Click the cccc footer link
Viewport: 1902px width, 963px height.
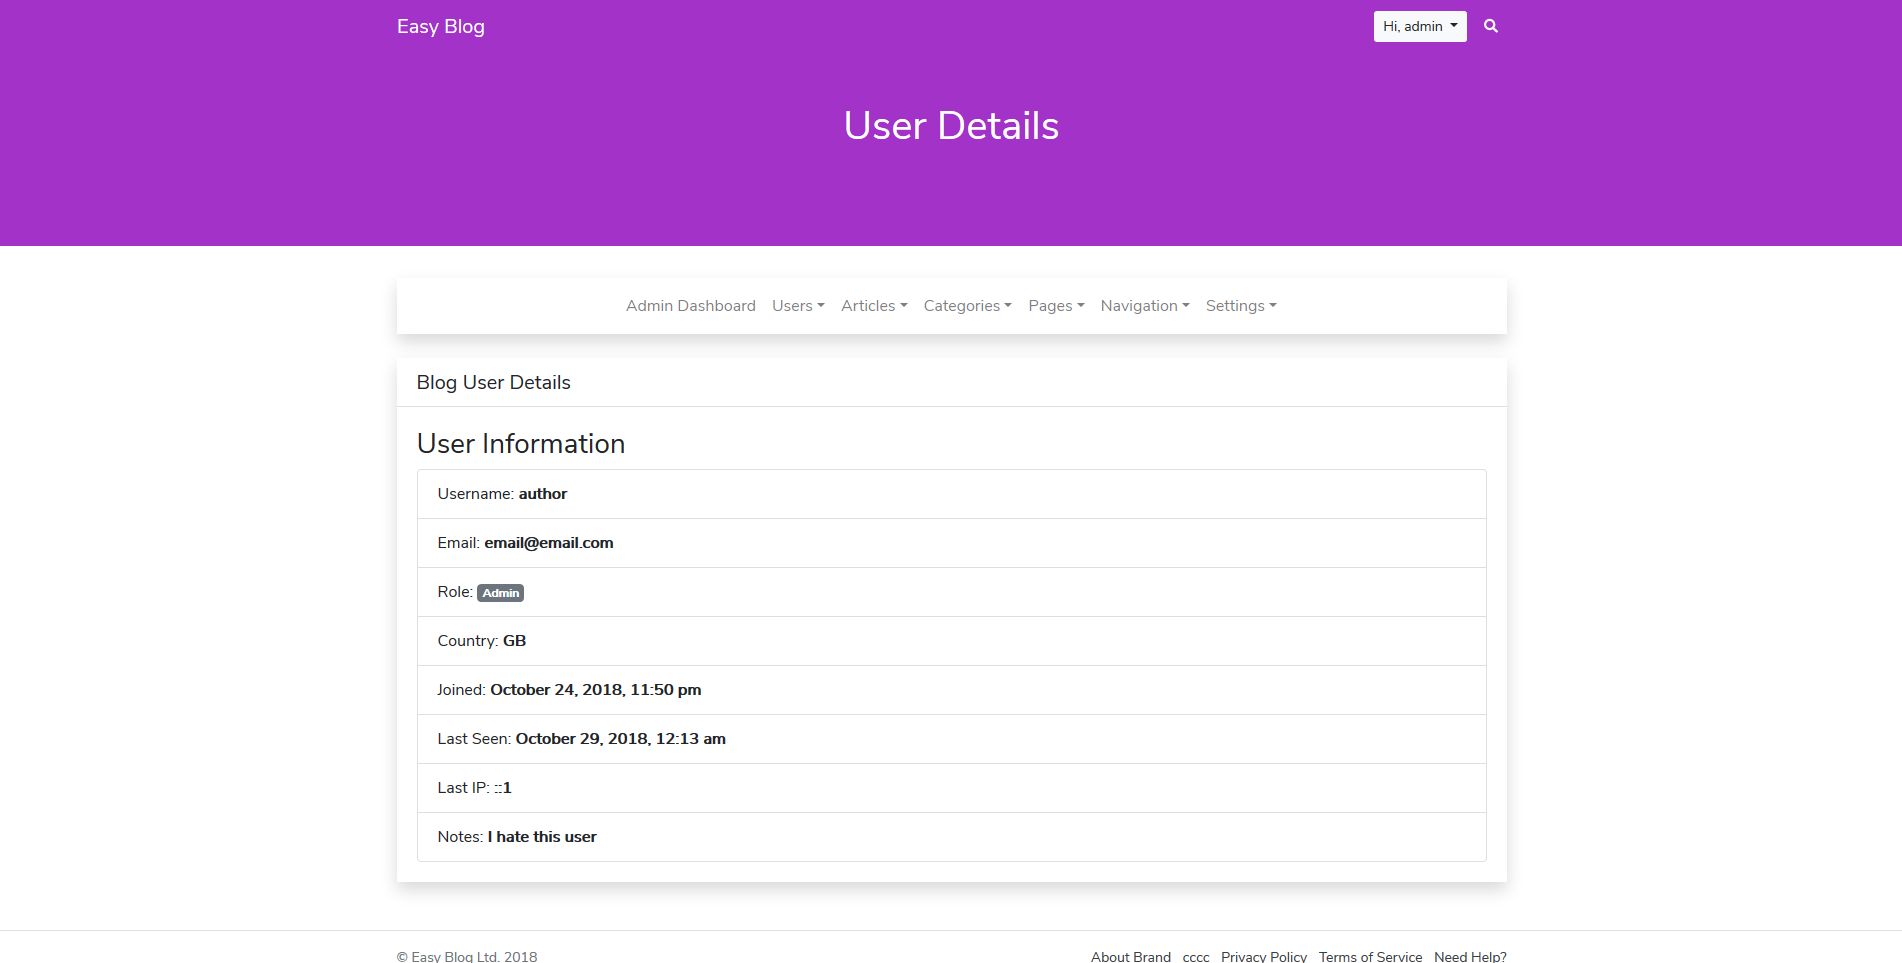click(1195, 956)
